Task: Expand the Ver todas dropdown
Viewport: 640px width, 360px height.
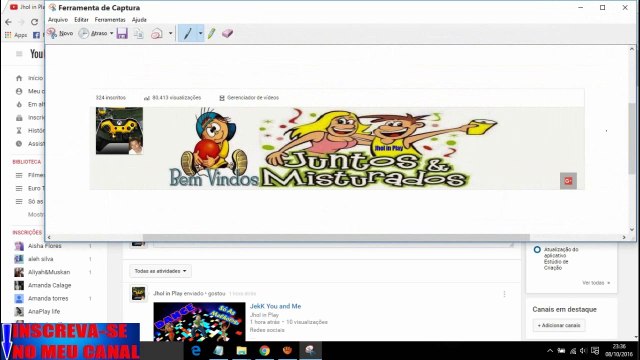Action: coord(596,283)
